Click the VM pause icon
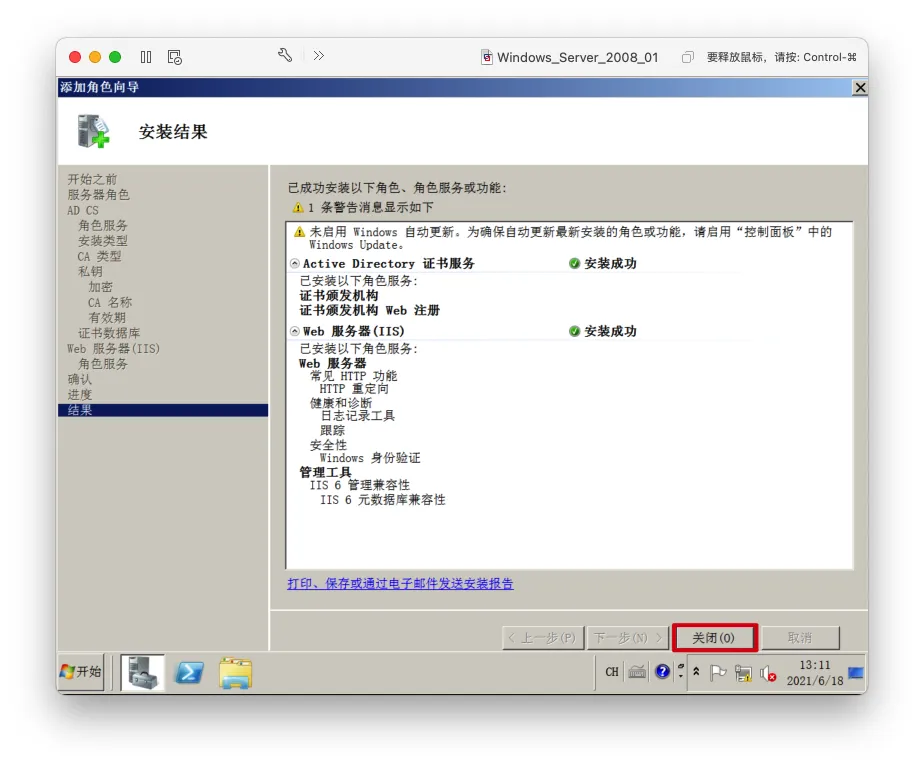This screenshot has height=769, width=924. click(x=146, y=57)
